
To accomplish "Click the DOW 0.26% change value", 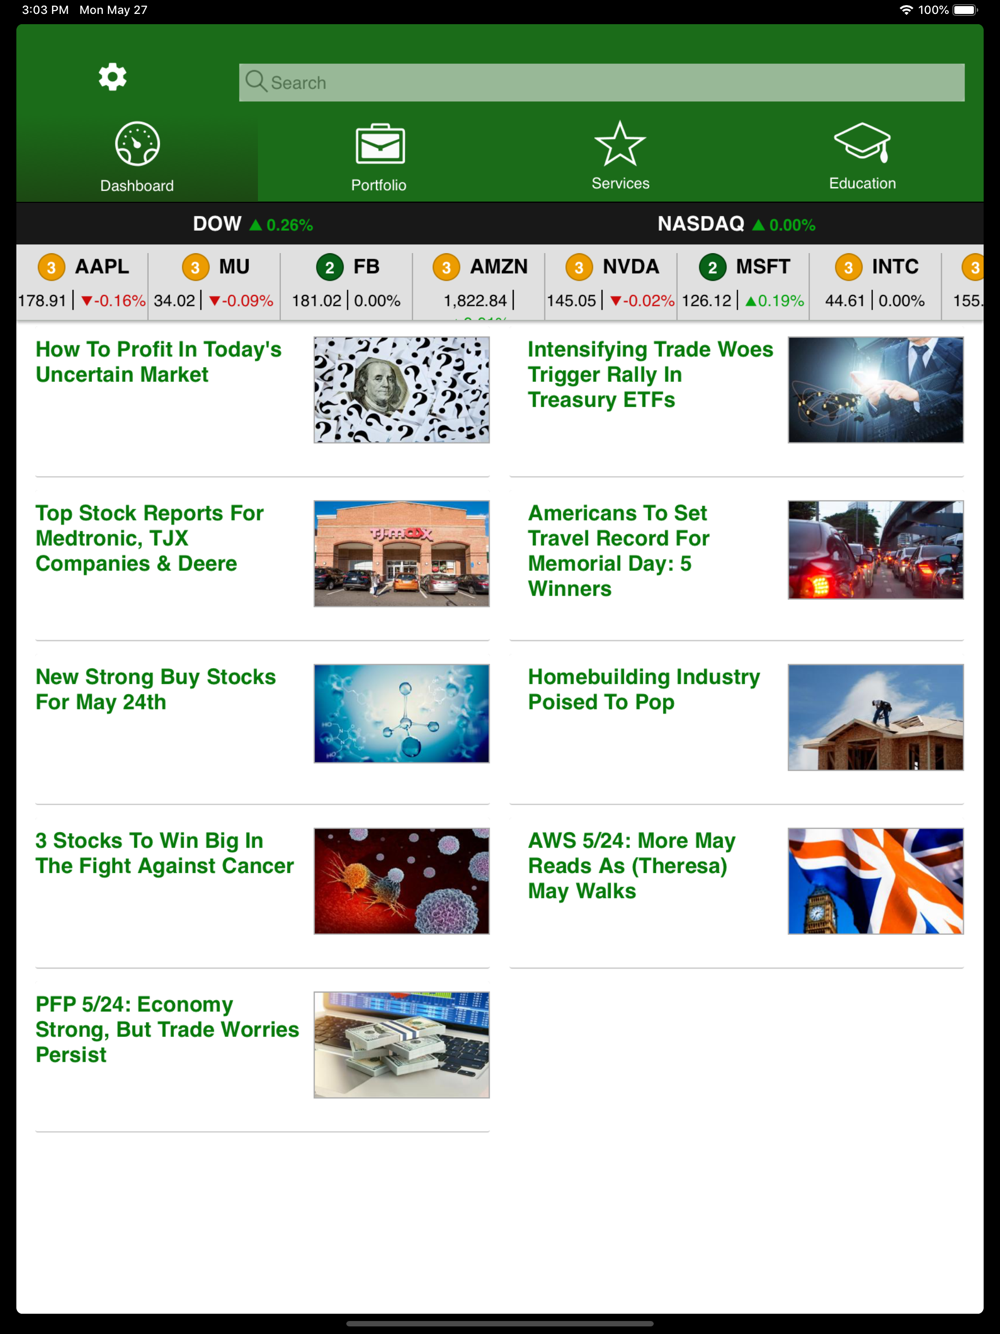I will (281, 225).
